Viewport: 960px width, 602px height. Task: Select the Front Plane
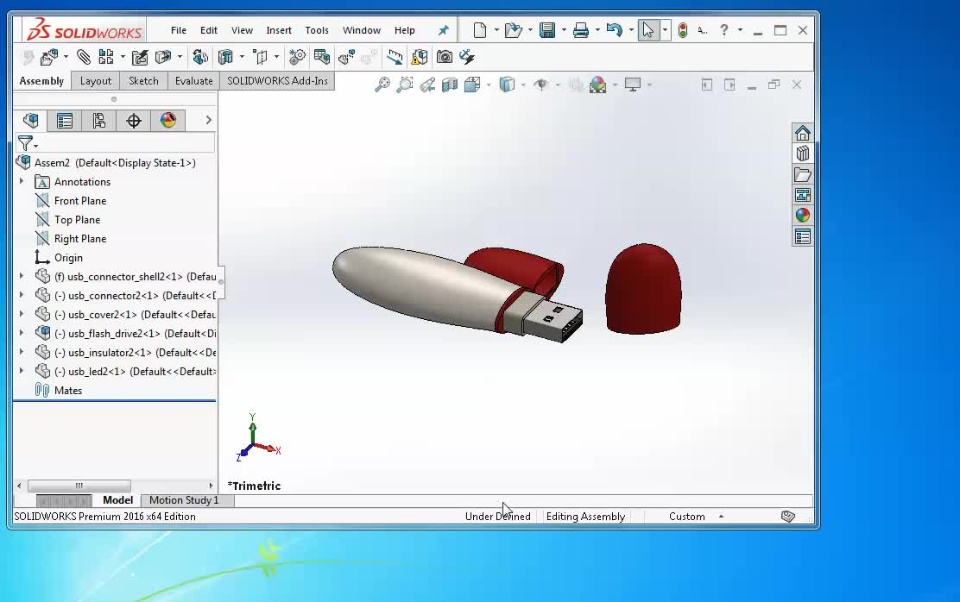click(x=80, y=200)
